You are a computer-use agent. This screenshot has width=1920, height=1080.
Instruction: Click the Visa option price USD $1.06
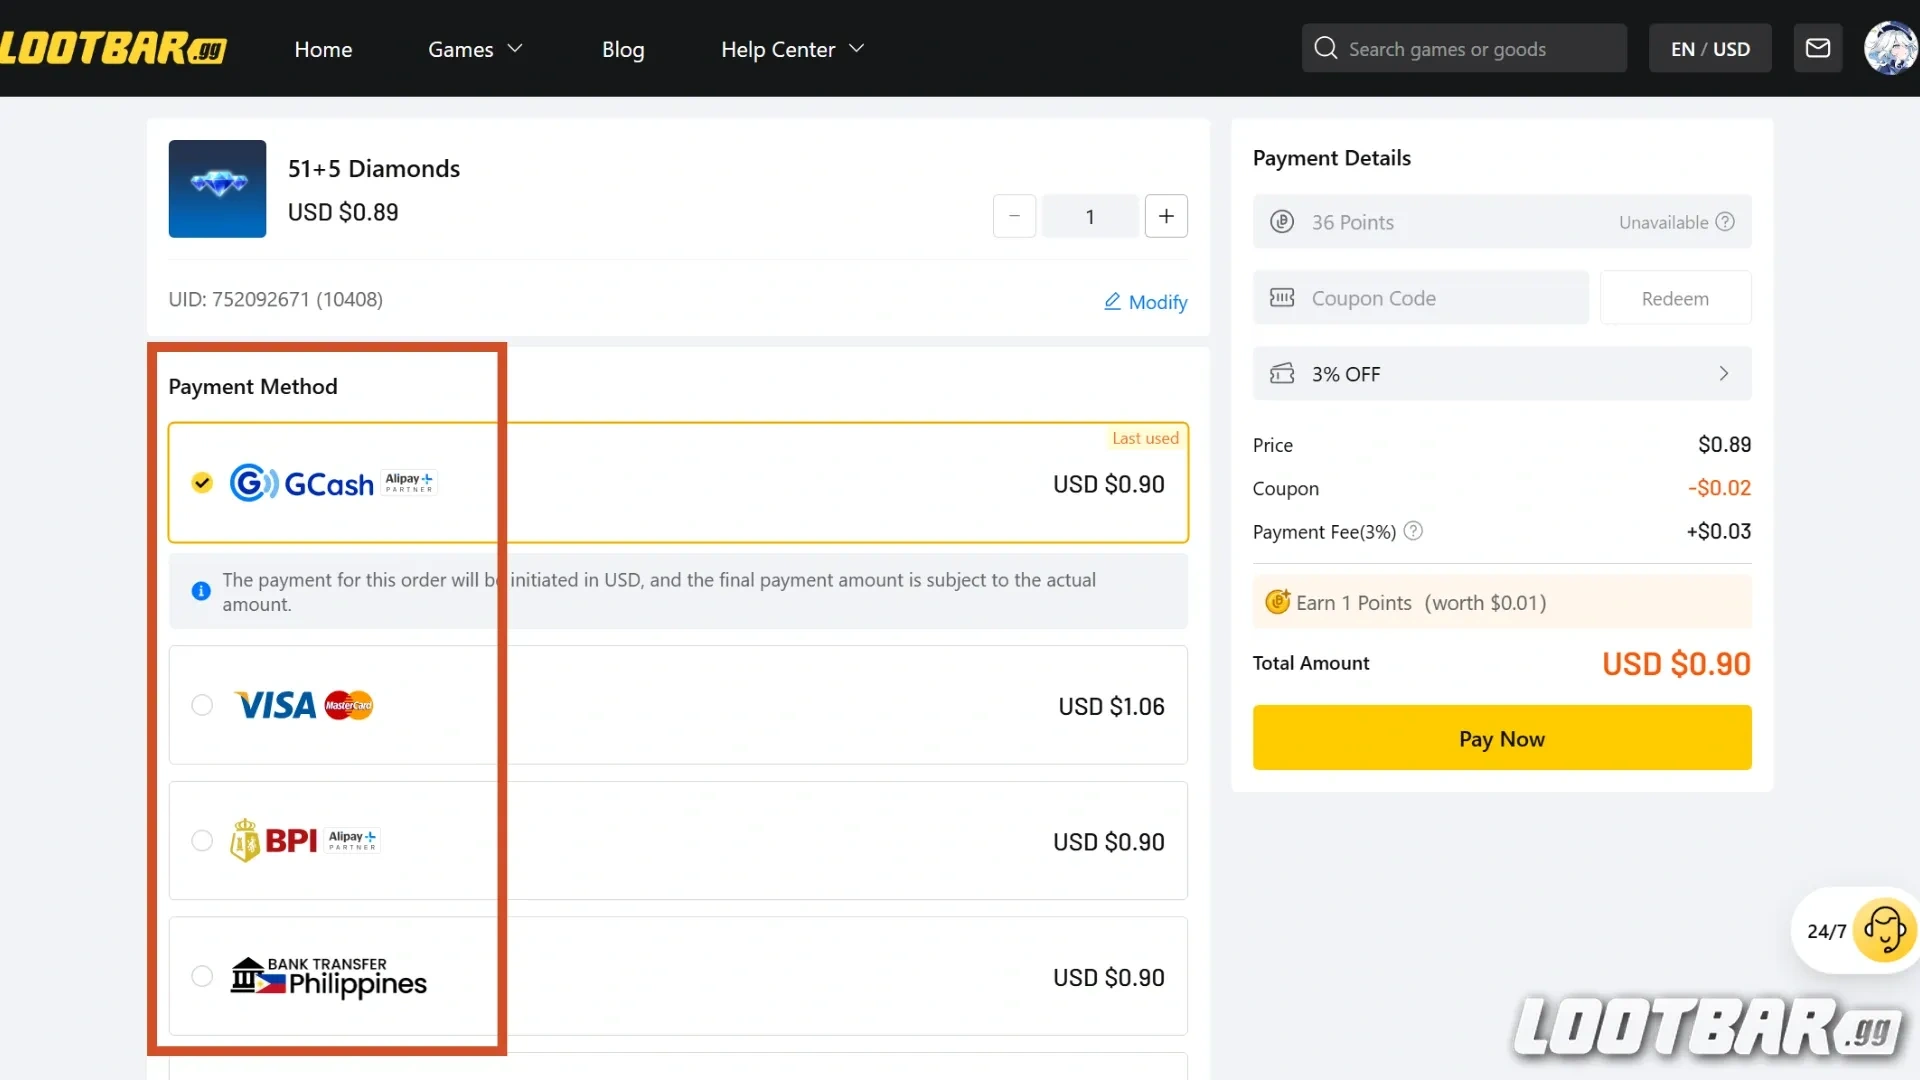(1111, 706)
